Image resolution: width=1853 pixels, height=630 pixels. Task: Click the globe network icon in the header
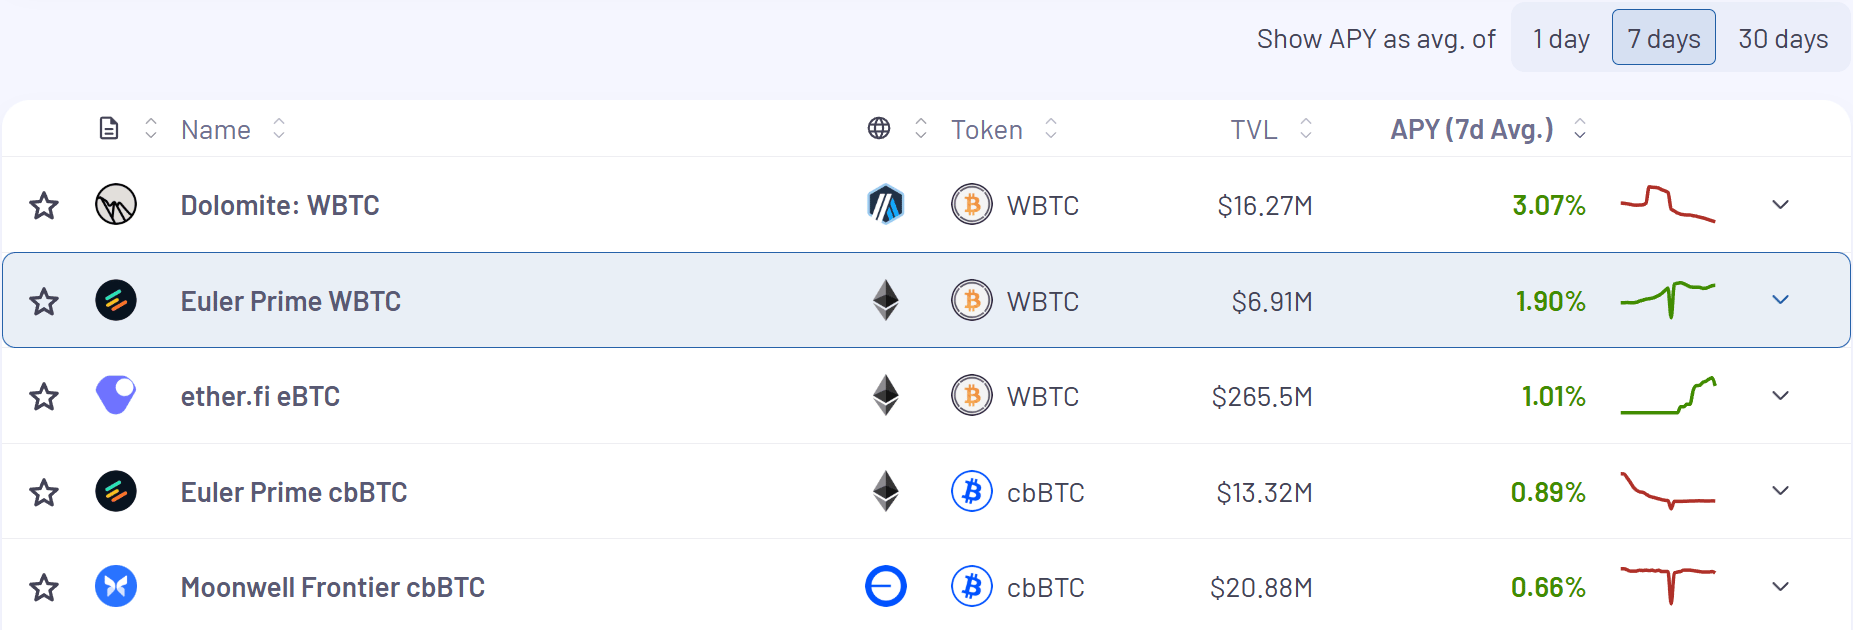[x=879, y=129]
